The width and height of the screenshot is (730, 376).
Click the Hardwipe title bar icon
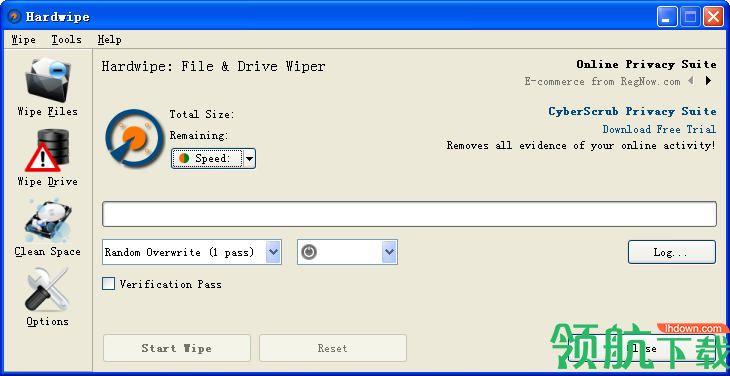14,17
